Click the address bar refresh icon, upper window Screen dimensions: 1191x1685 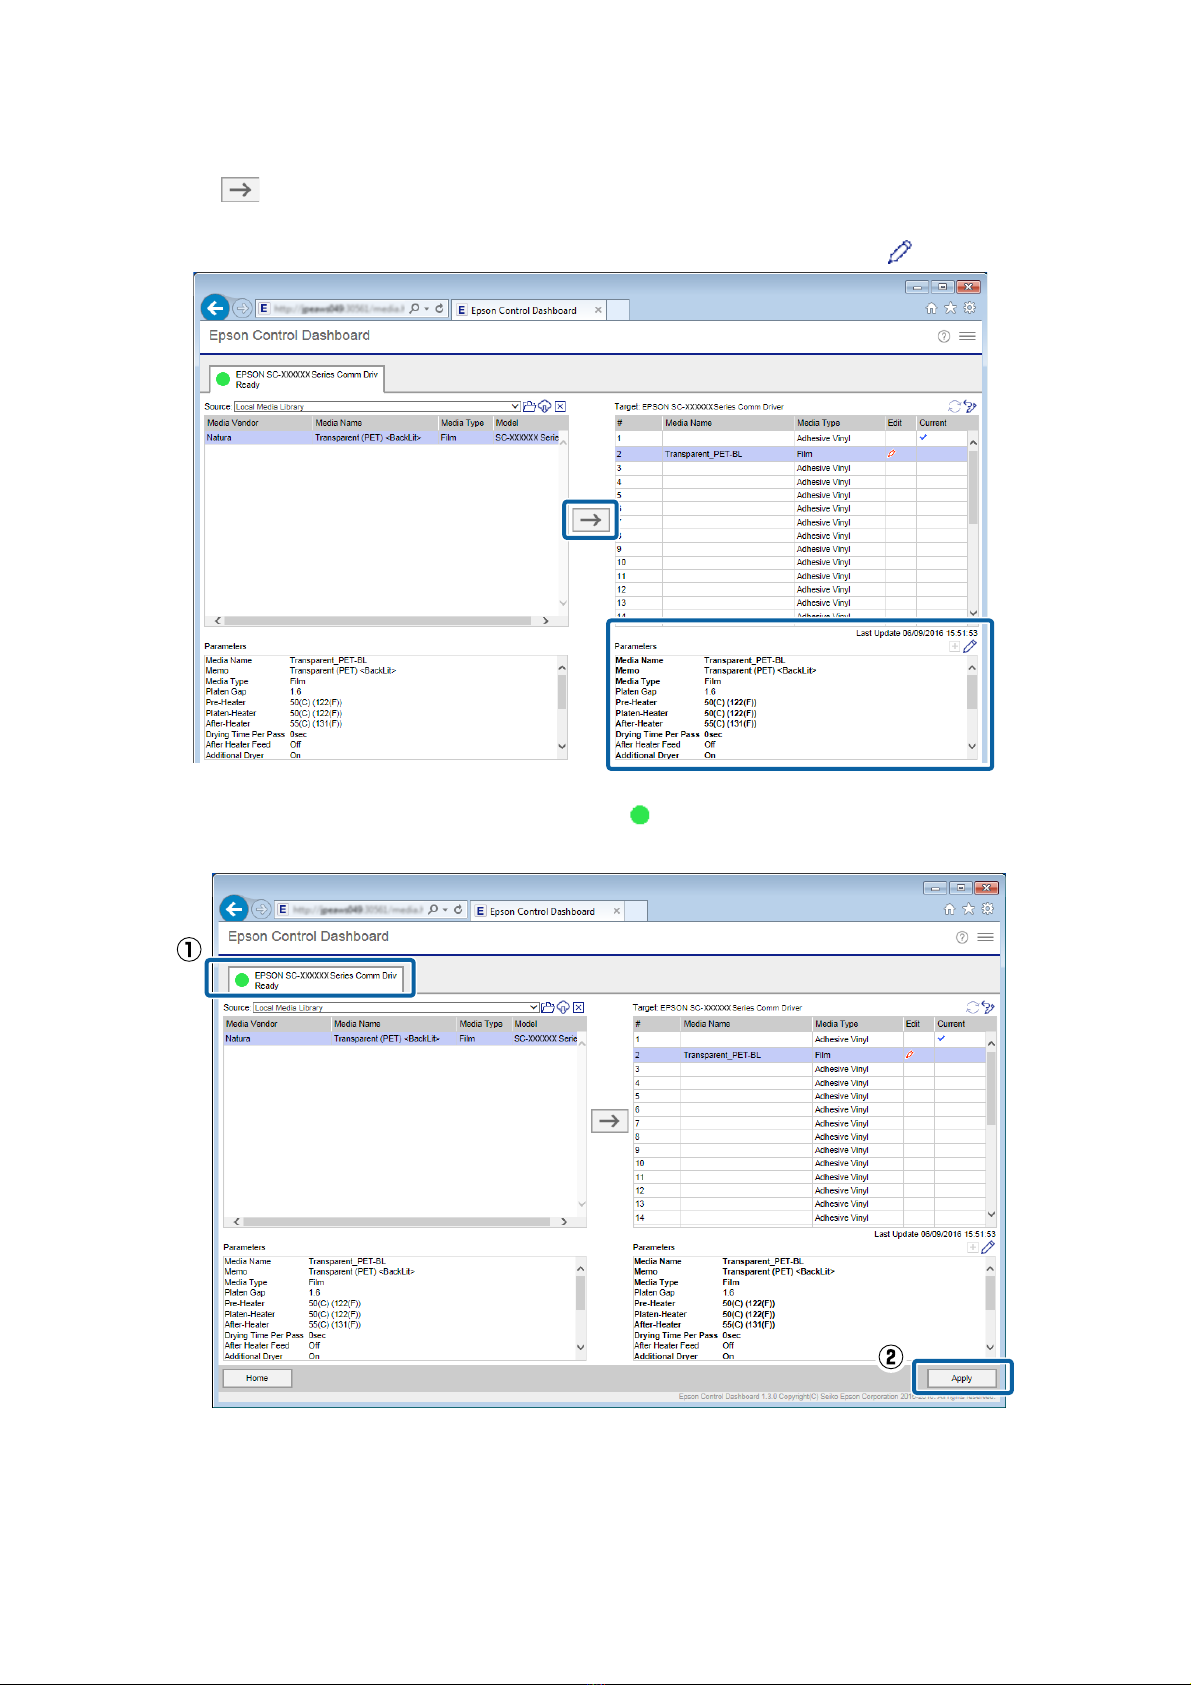[439, 309]
